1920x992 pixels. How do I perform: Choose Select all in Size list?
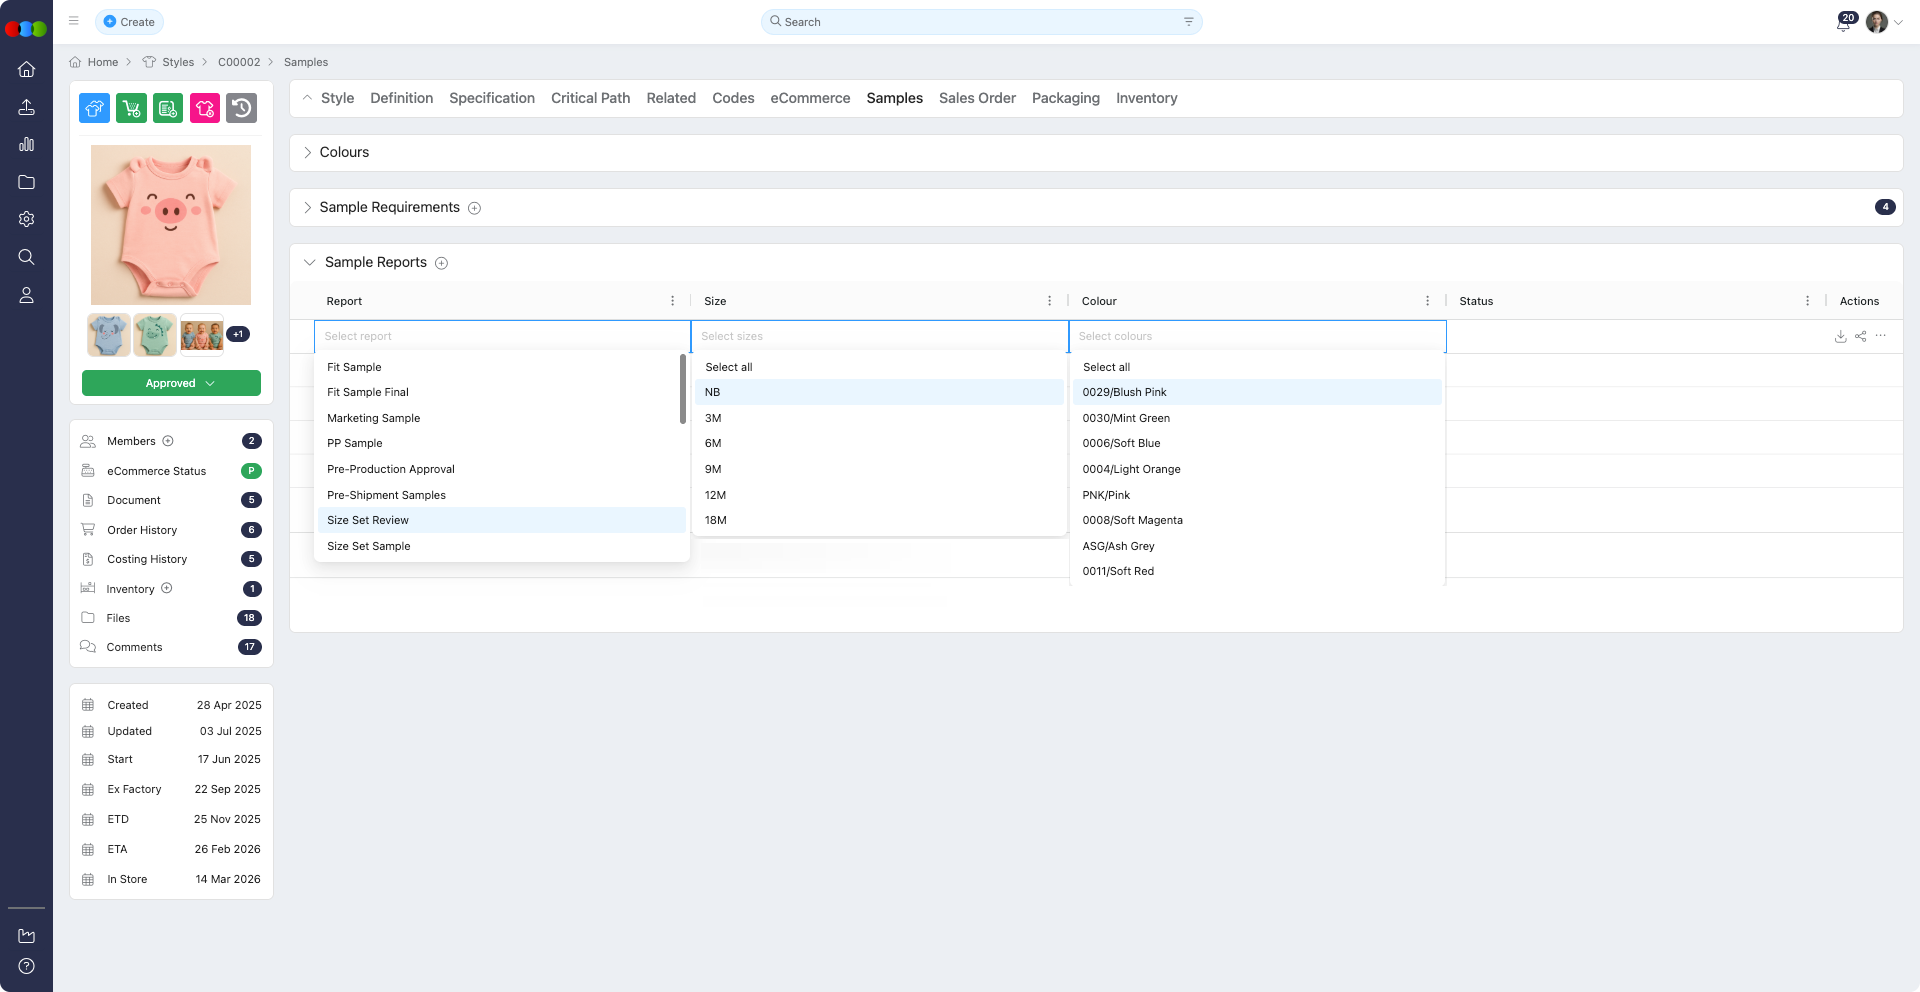(x=729, y=367)
